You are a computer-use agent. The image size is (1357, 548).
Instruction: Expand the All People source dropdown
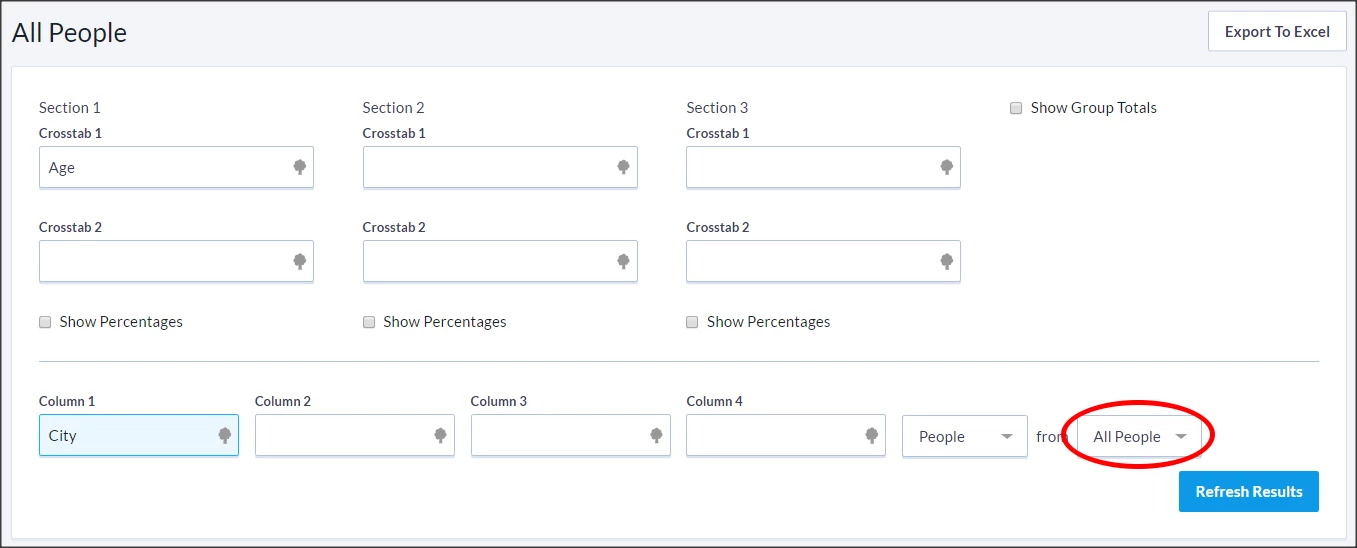point(1139,436)
